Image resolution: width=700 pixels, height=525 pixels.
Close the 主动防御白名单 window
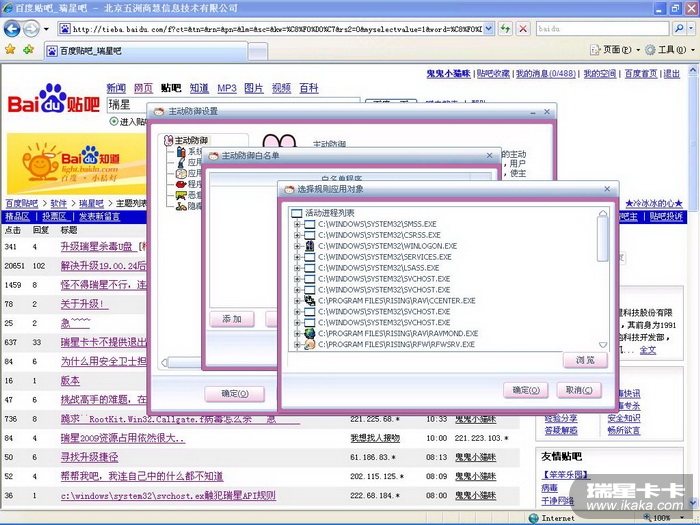tap(489, 155)
